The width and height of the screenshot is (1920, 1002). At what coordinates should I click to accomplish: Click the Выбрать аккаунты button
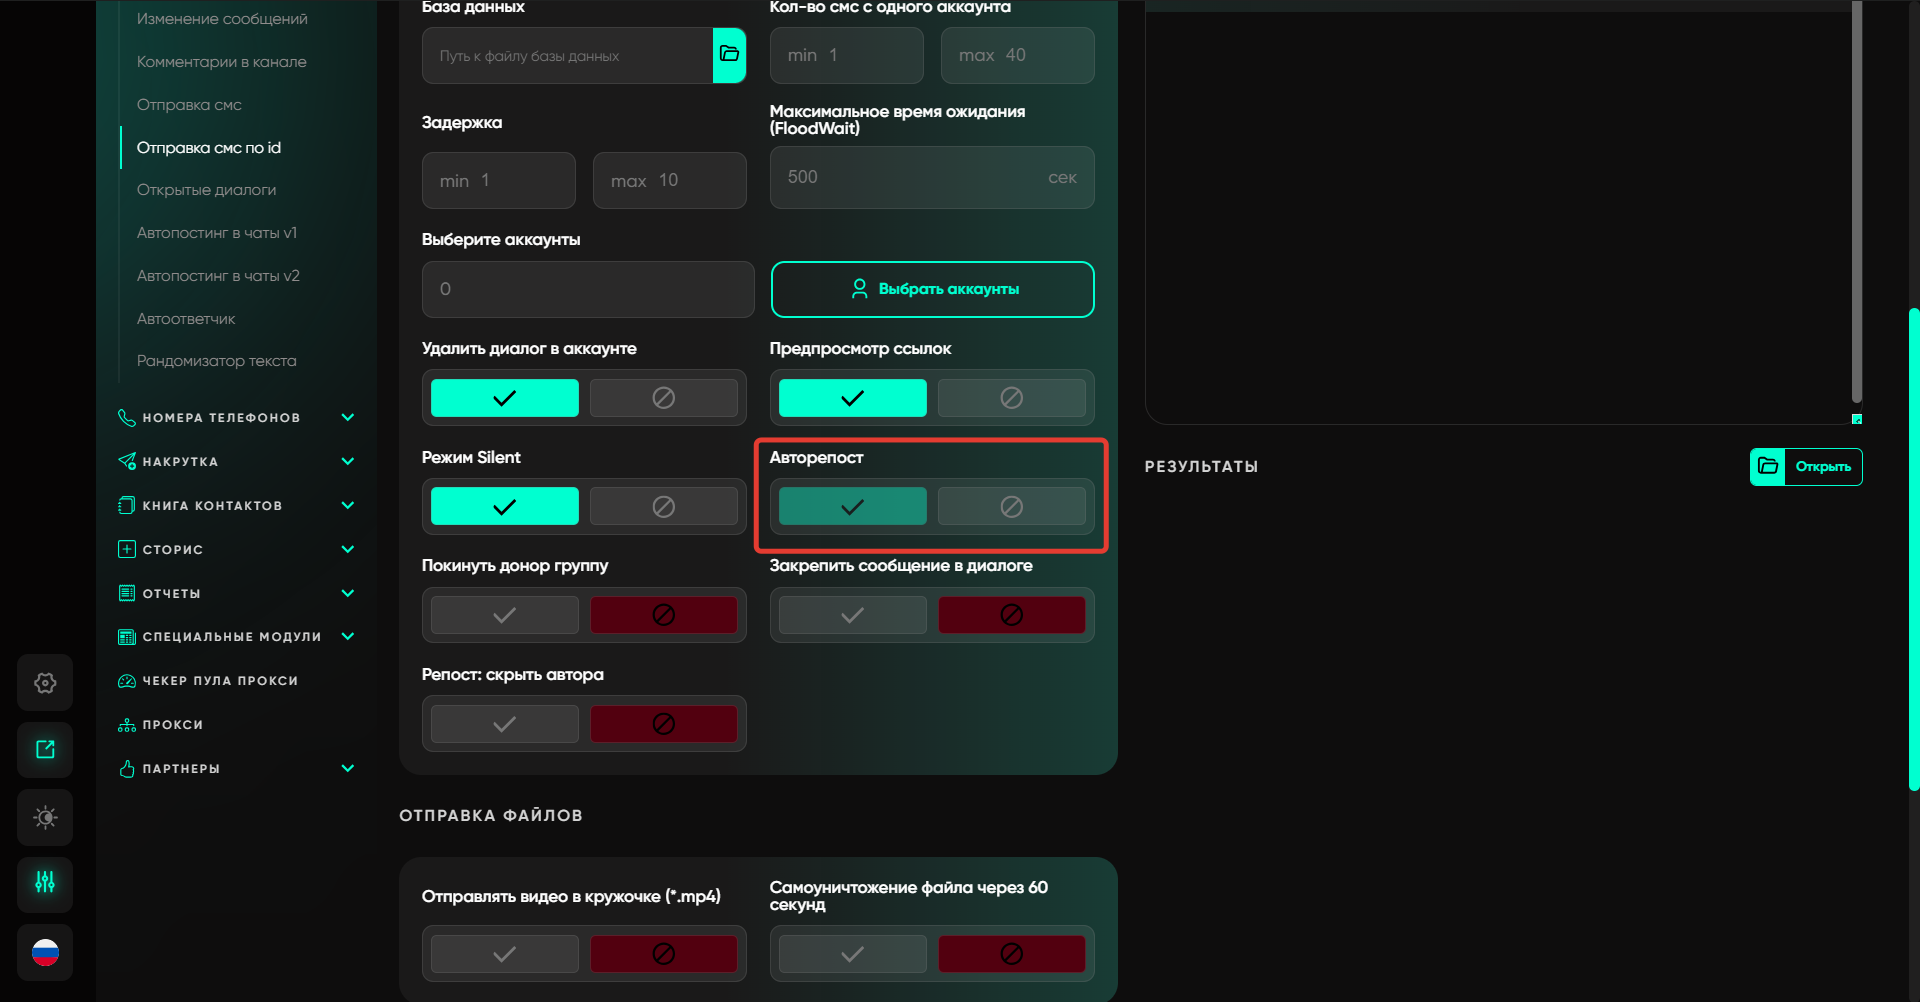(932, 289)
